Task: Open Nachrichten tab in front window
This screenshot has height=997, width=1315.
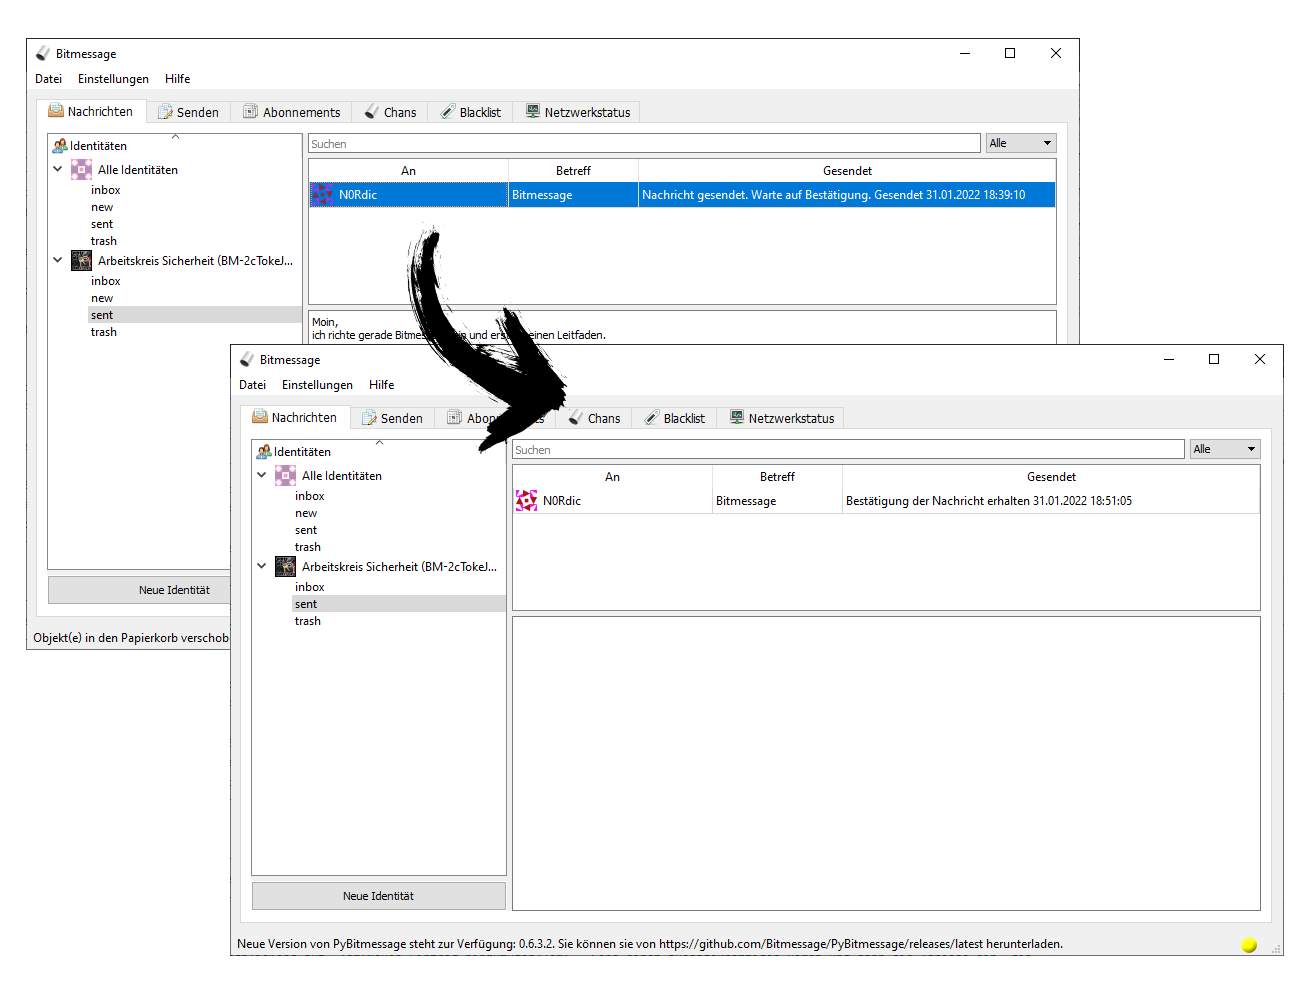Action: [295, 418]
